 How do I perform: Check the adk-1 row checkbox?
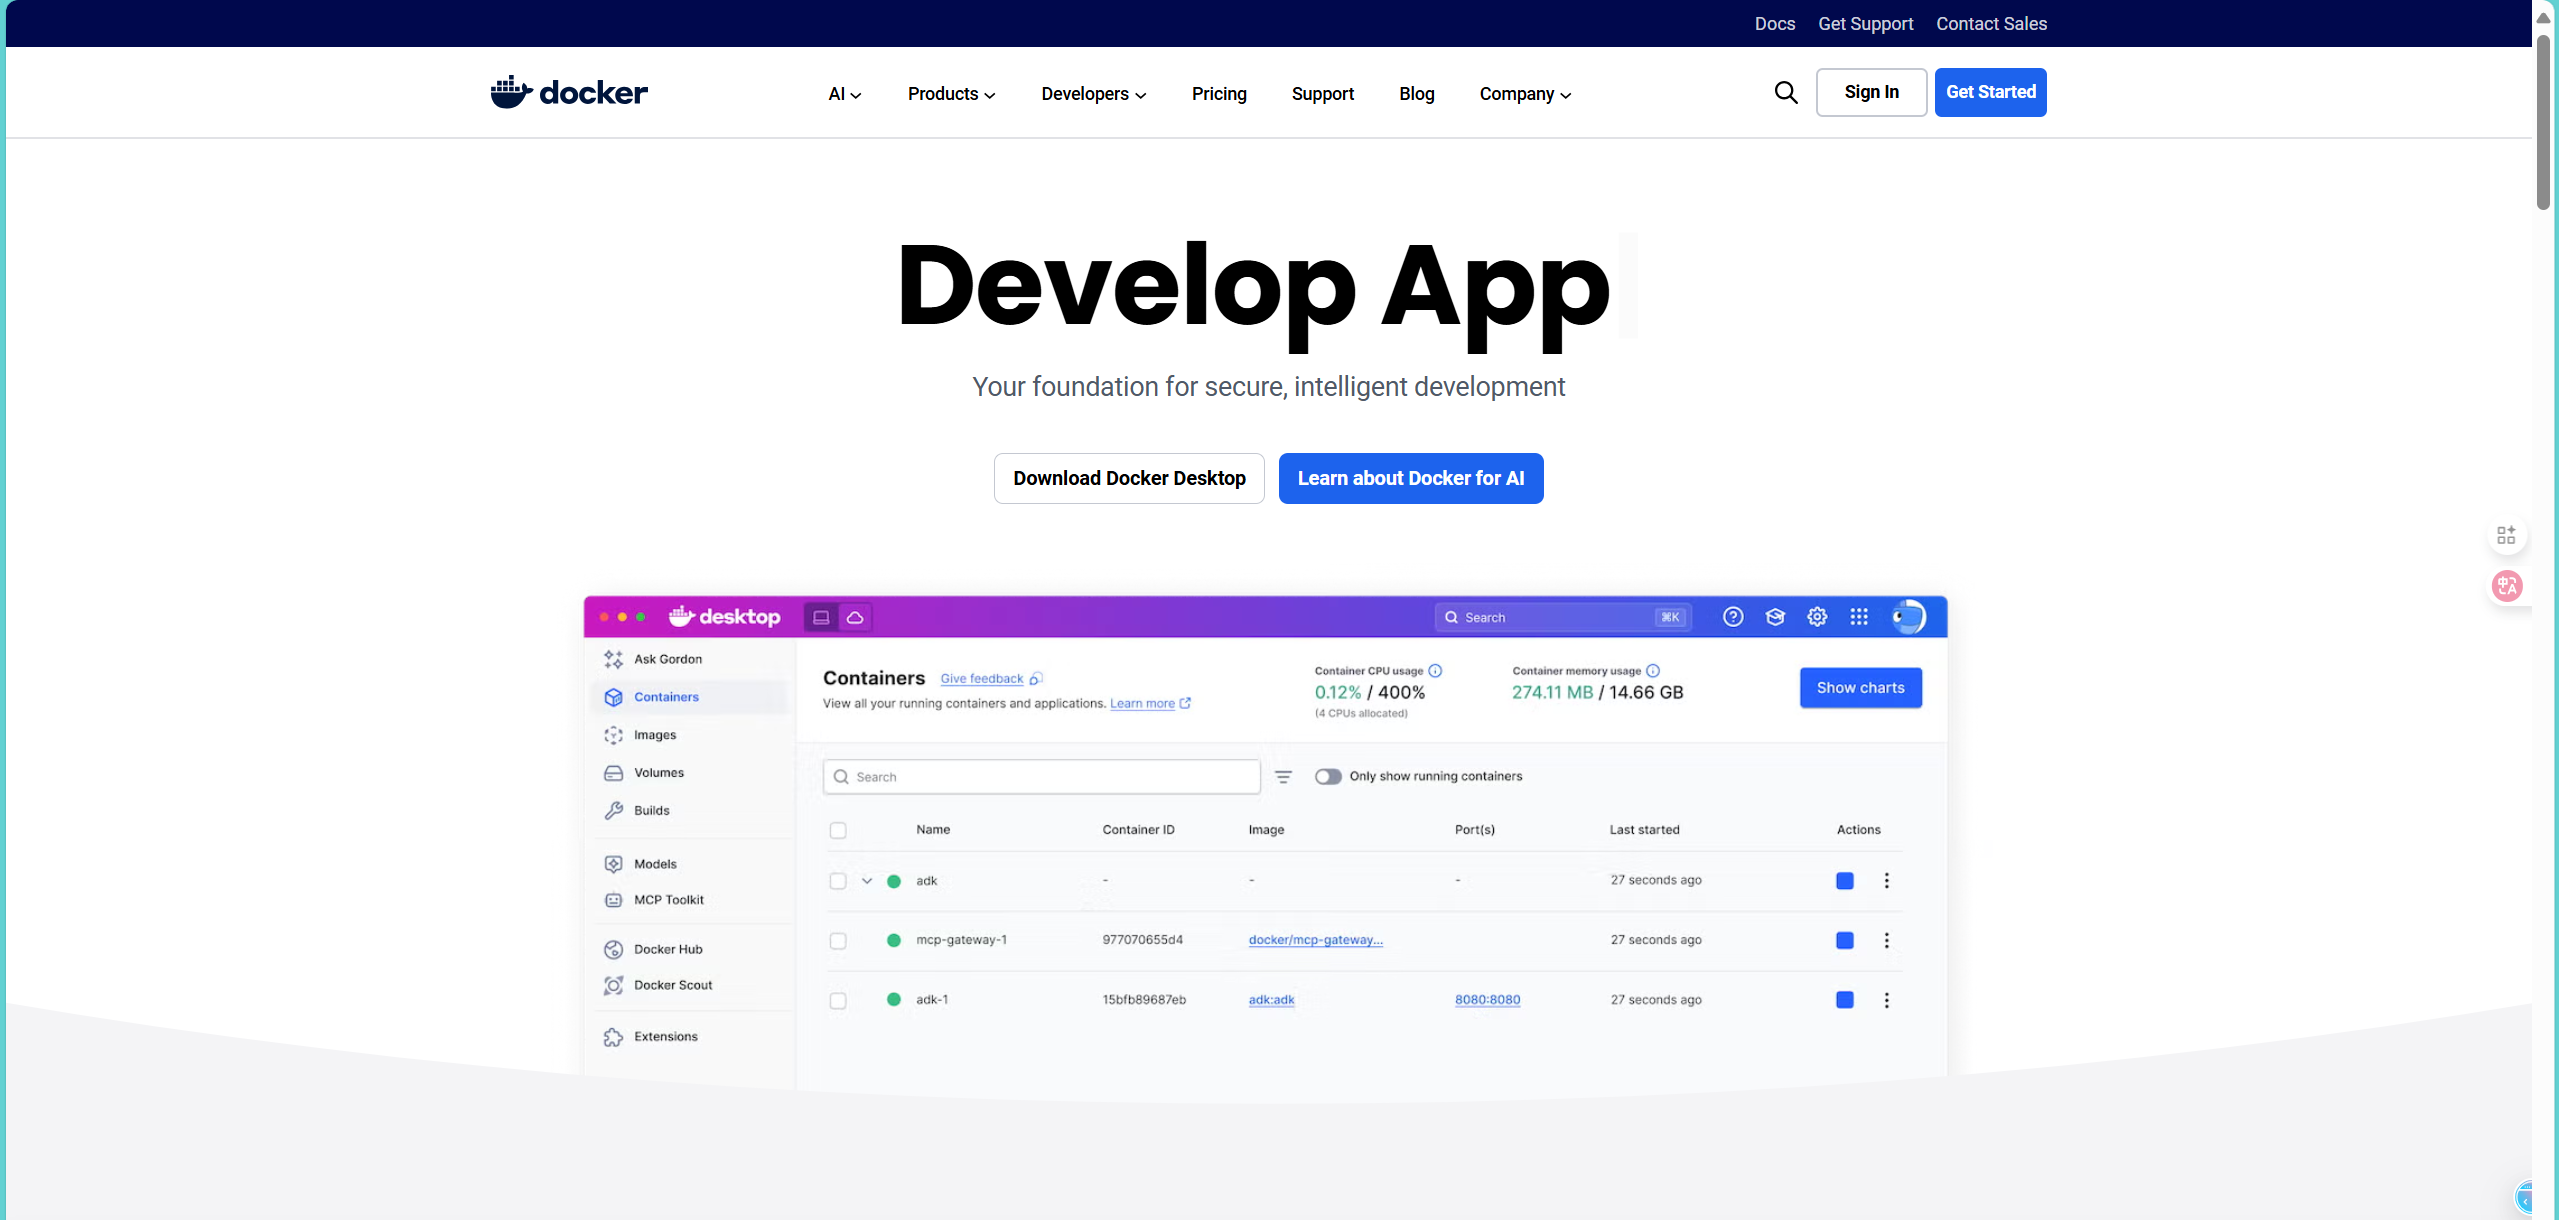838,1001
